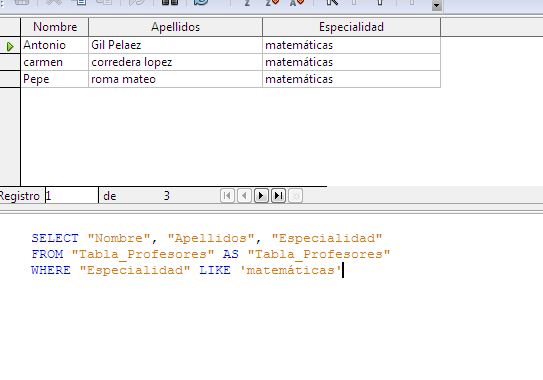Click the Registro label
This screenshot has width=543, height=380.
tap(20, 196)
